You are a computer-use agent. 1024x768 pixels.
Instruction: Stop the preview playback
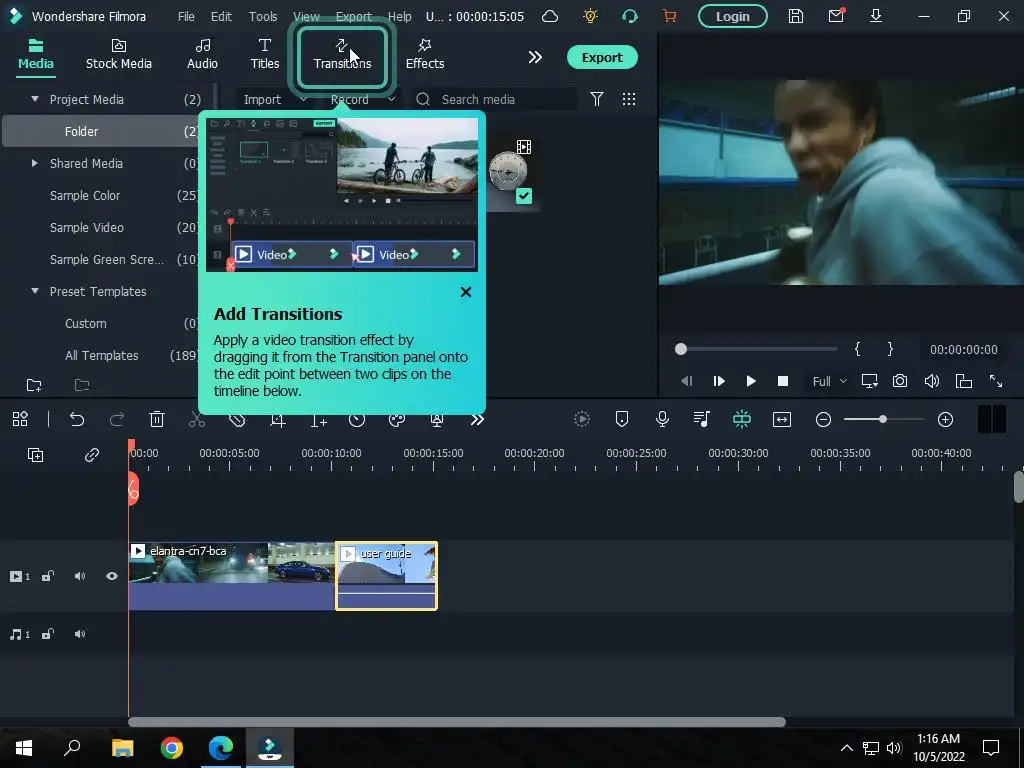tap(782, 381)
